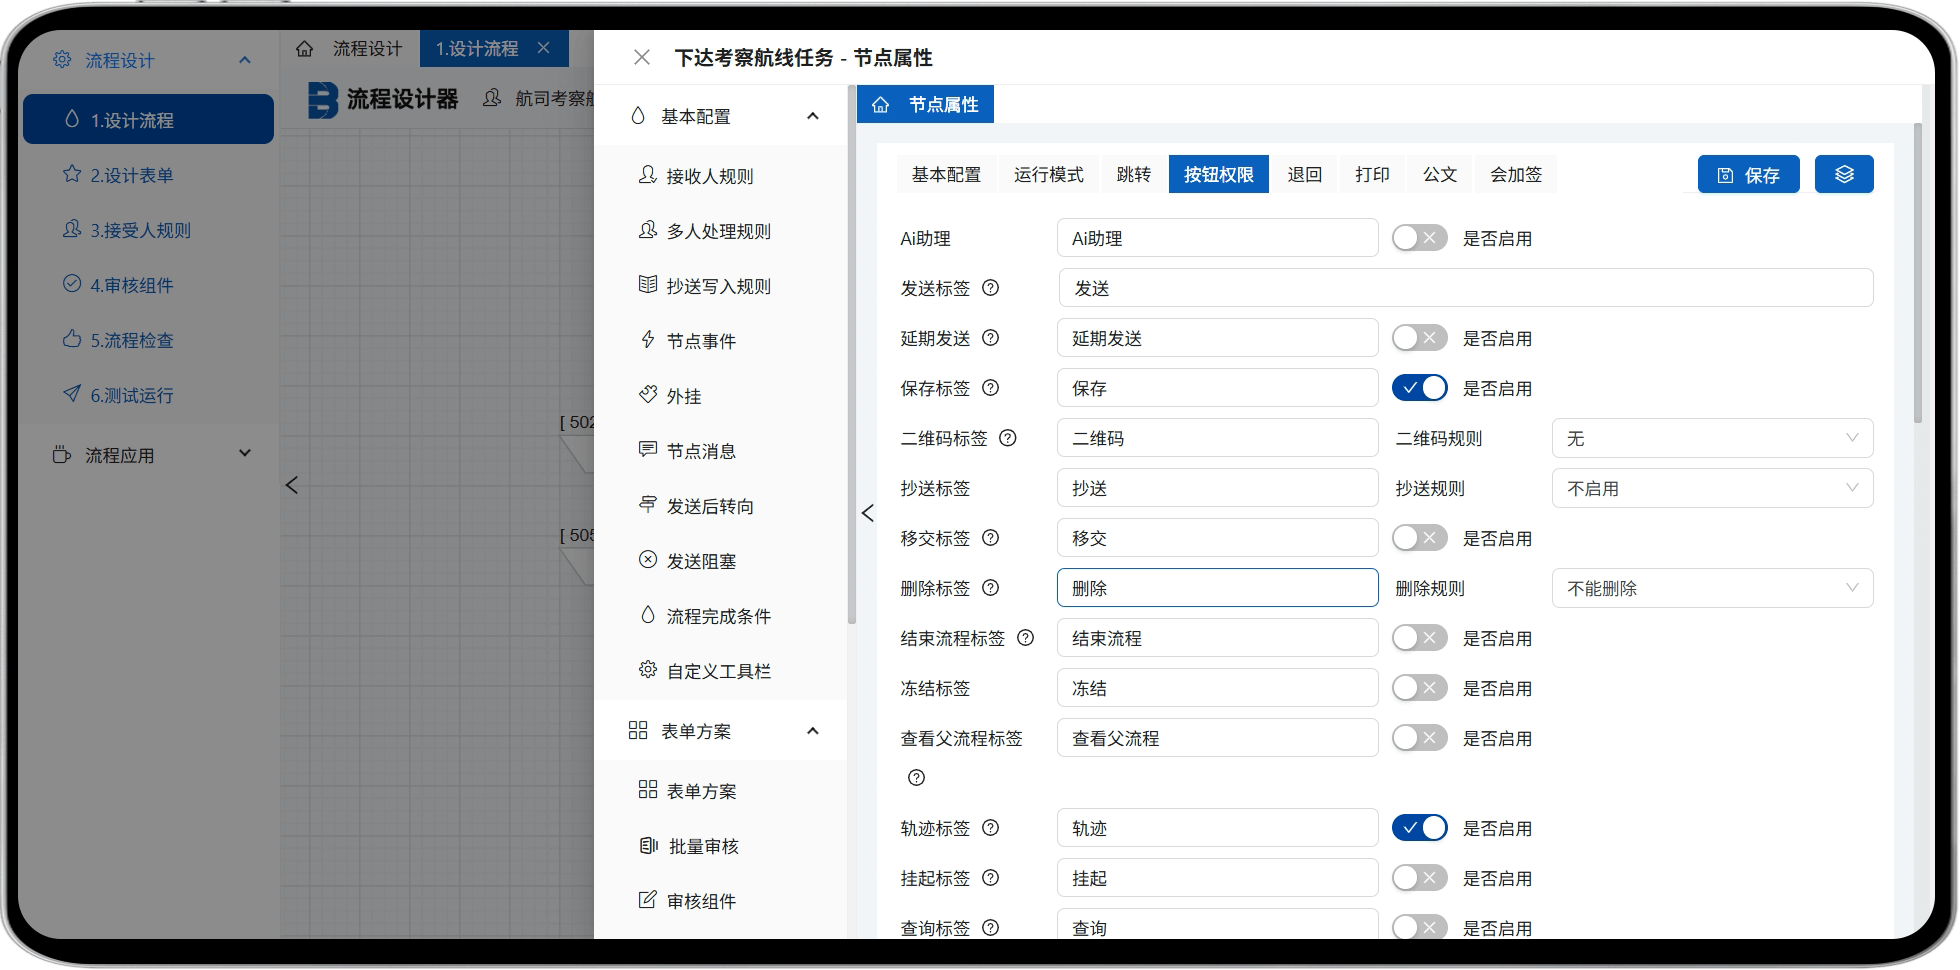Enable the Ai助理 switch
The image size is (1960, 970).
point(1419,238)
